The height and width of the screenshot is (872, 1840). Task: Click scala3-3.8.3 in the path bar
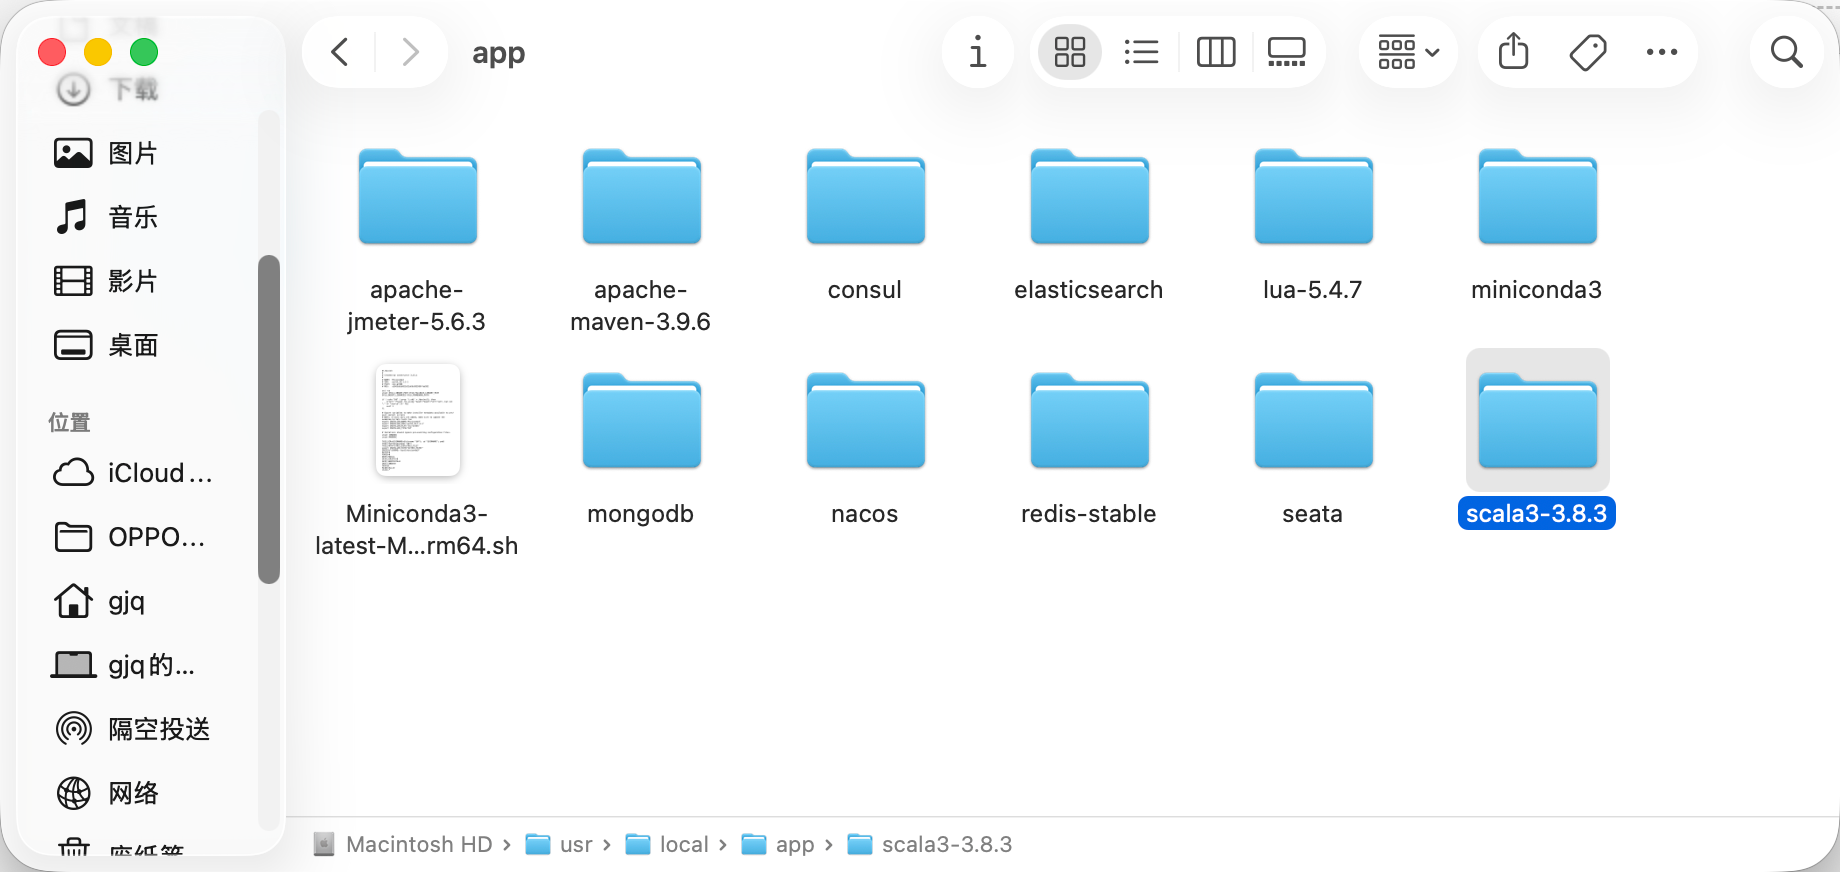tap(930, 845)
